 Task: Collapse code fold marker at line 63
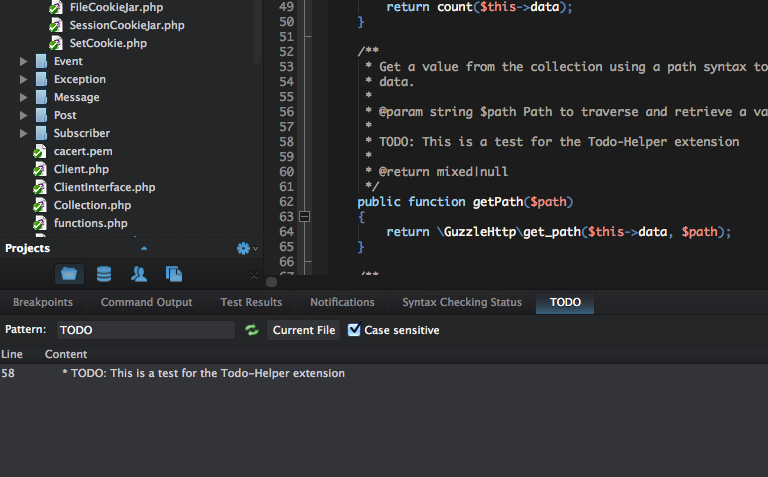305,216
